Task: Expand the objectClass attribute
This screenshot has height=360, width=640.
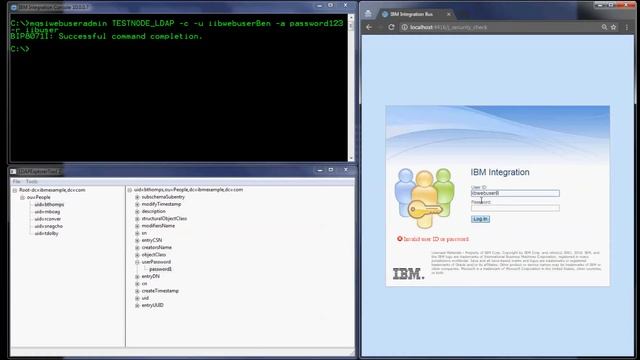Action: (138, 255)
